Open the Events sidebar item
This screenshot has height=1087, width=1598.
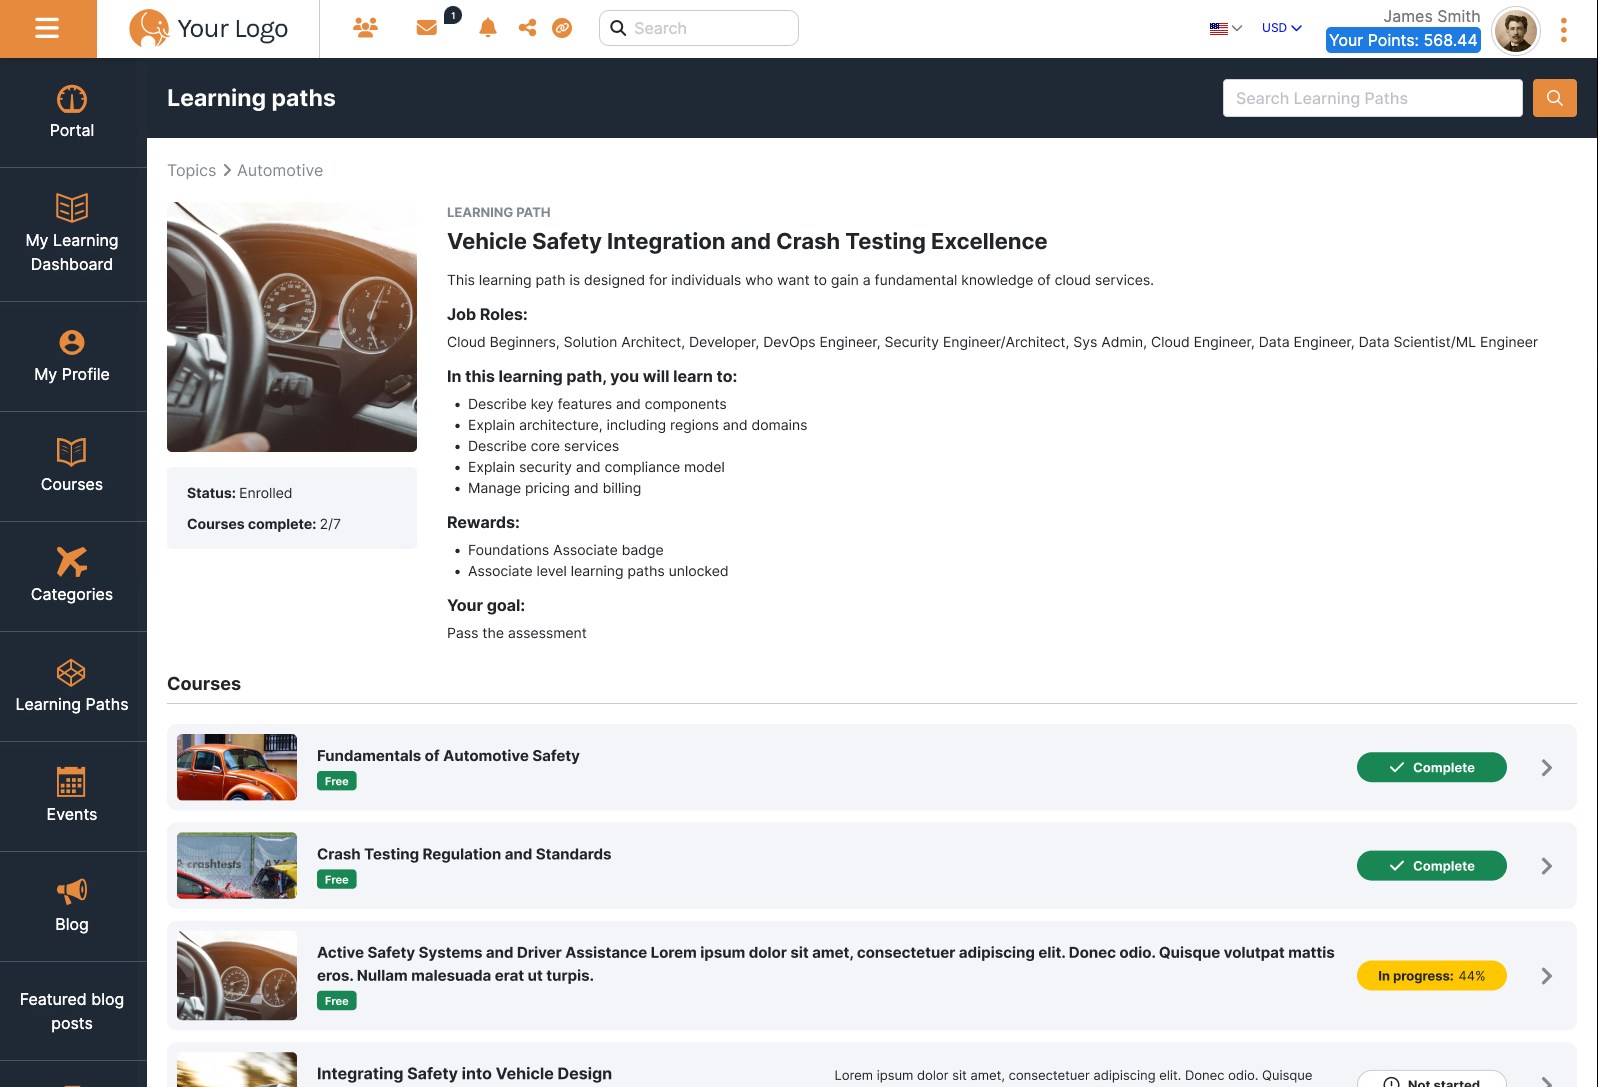72,795
